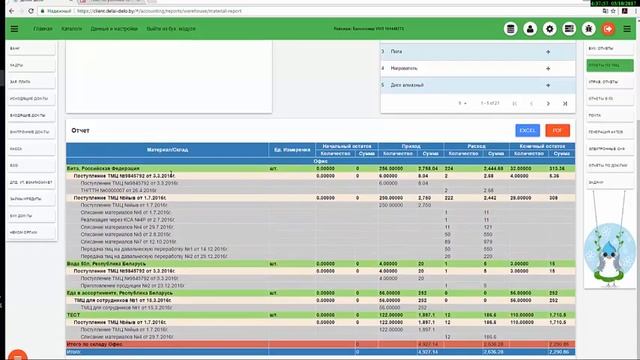640x360 pixels.
Task: Go to next page of materials list
Action: point(548,104)
